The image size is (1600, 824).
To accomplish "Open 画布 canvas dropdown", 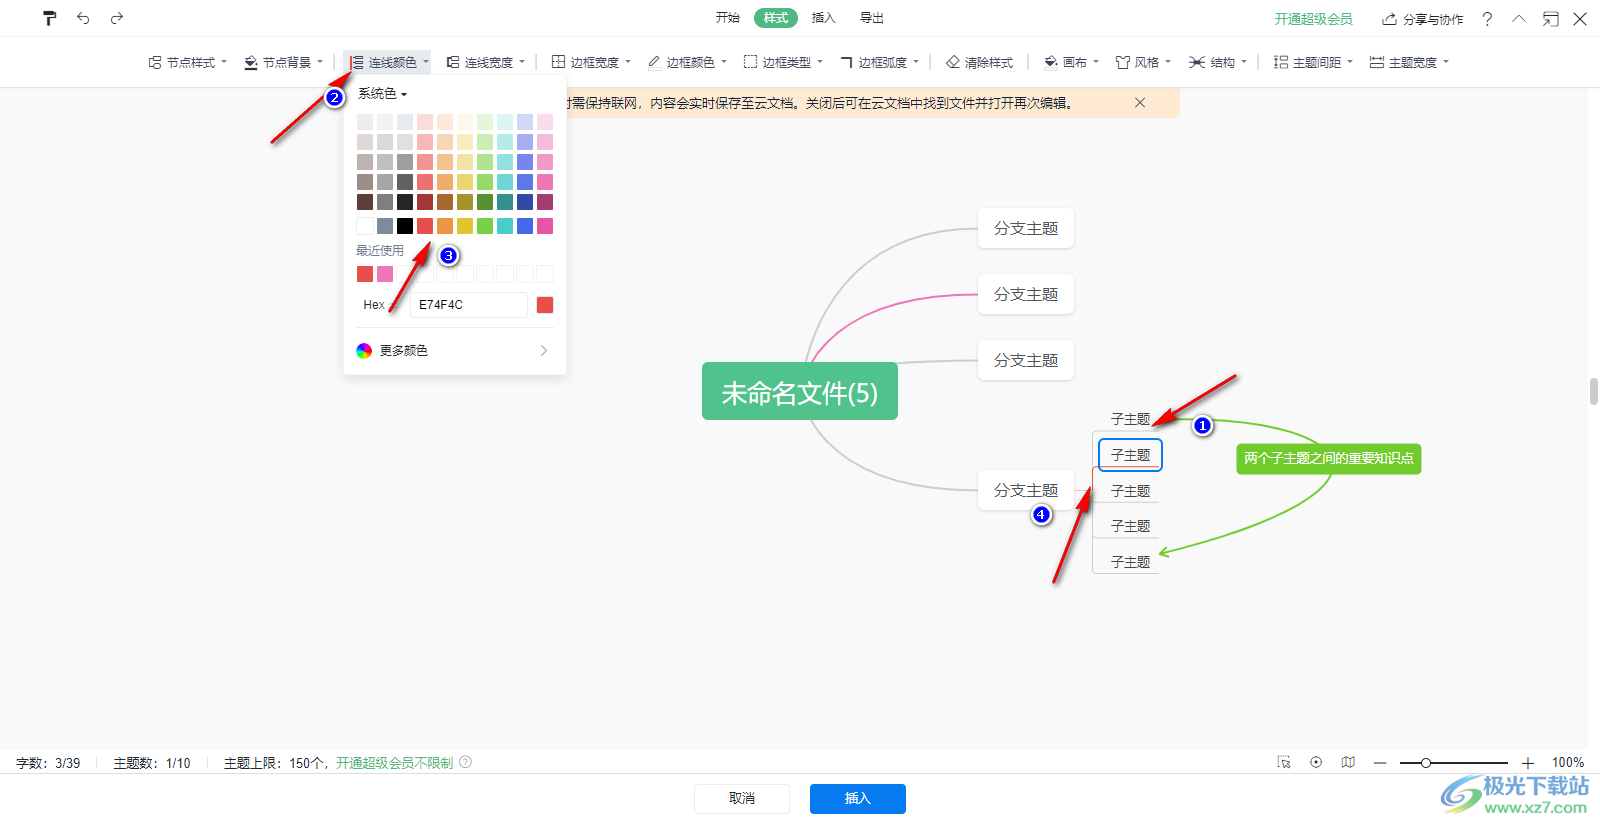I will 1071,62.
